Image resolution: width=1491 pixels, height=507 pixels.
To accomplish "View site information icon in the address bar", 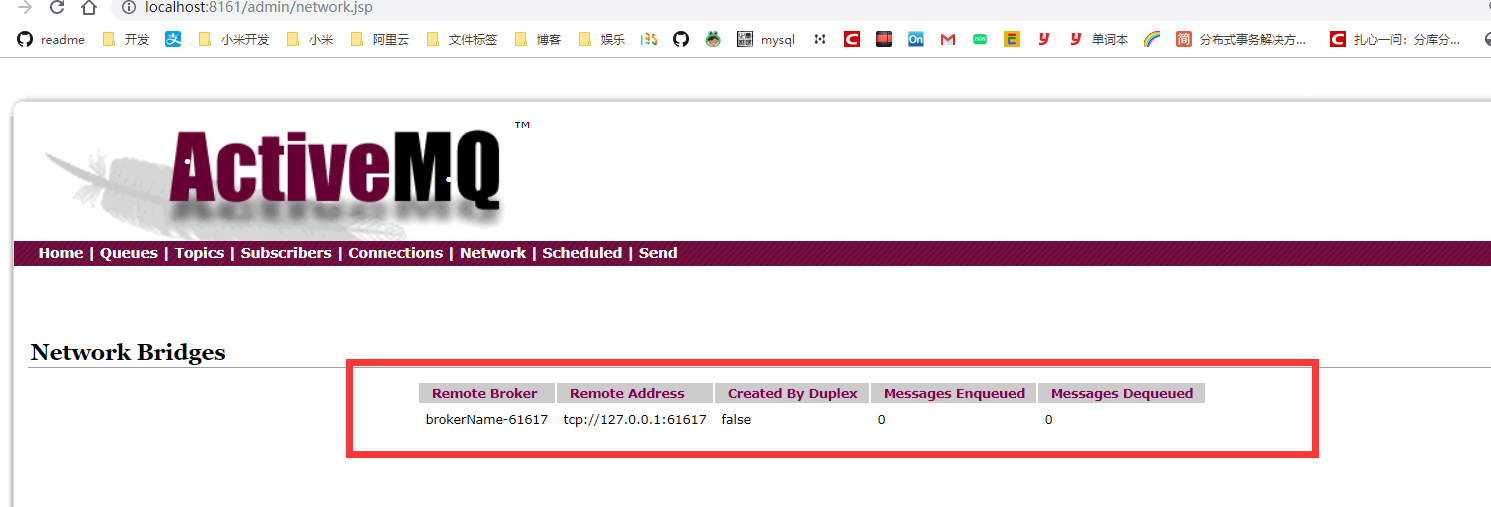I will click(x=128, y=8).
